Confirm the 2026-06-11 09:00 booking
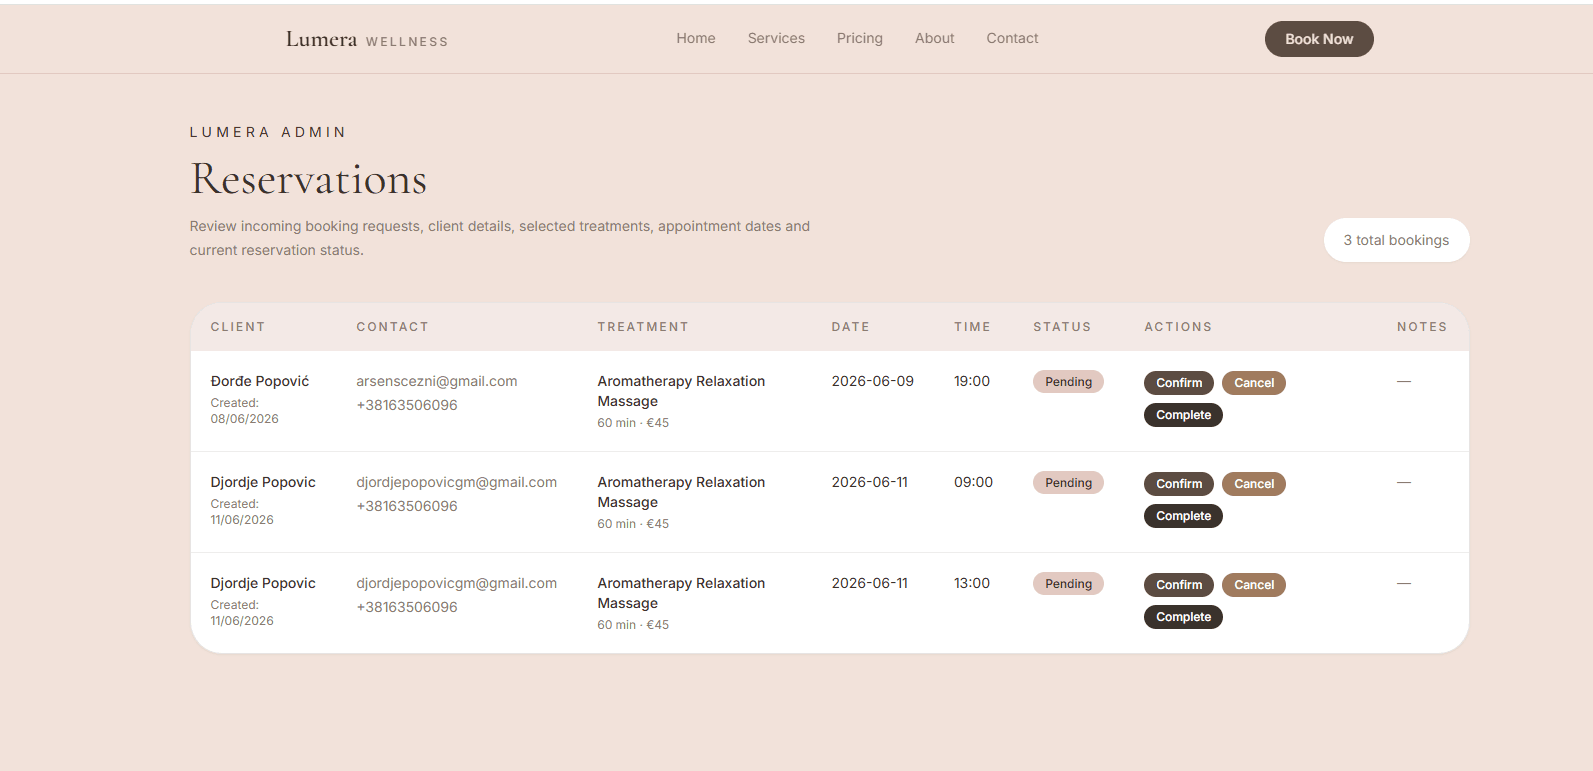The image size is (1593, 771). point(1179,484)
